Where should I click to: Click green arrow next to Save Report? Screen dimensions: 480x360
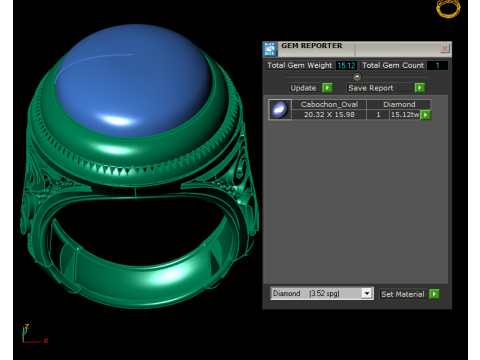[x=420, y=88]
